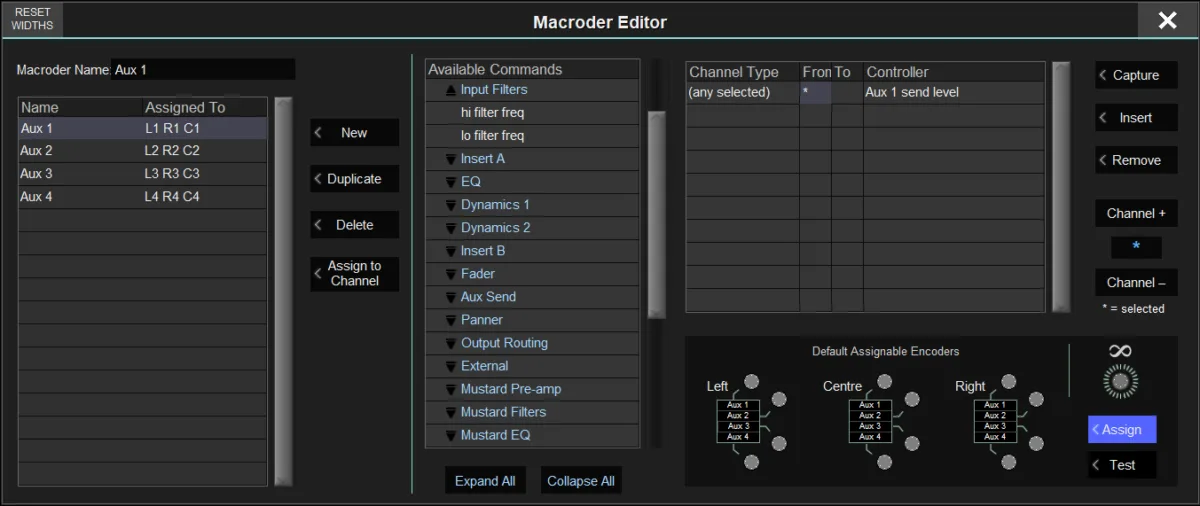The height and width of the screenshot is (506, 1200).
Task: Expand the Aux Send command group
Action: 451,297
